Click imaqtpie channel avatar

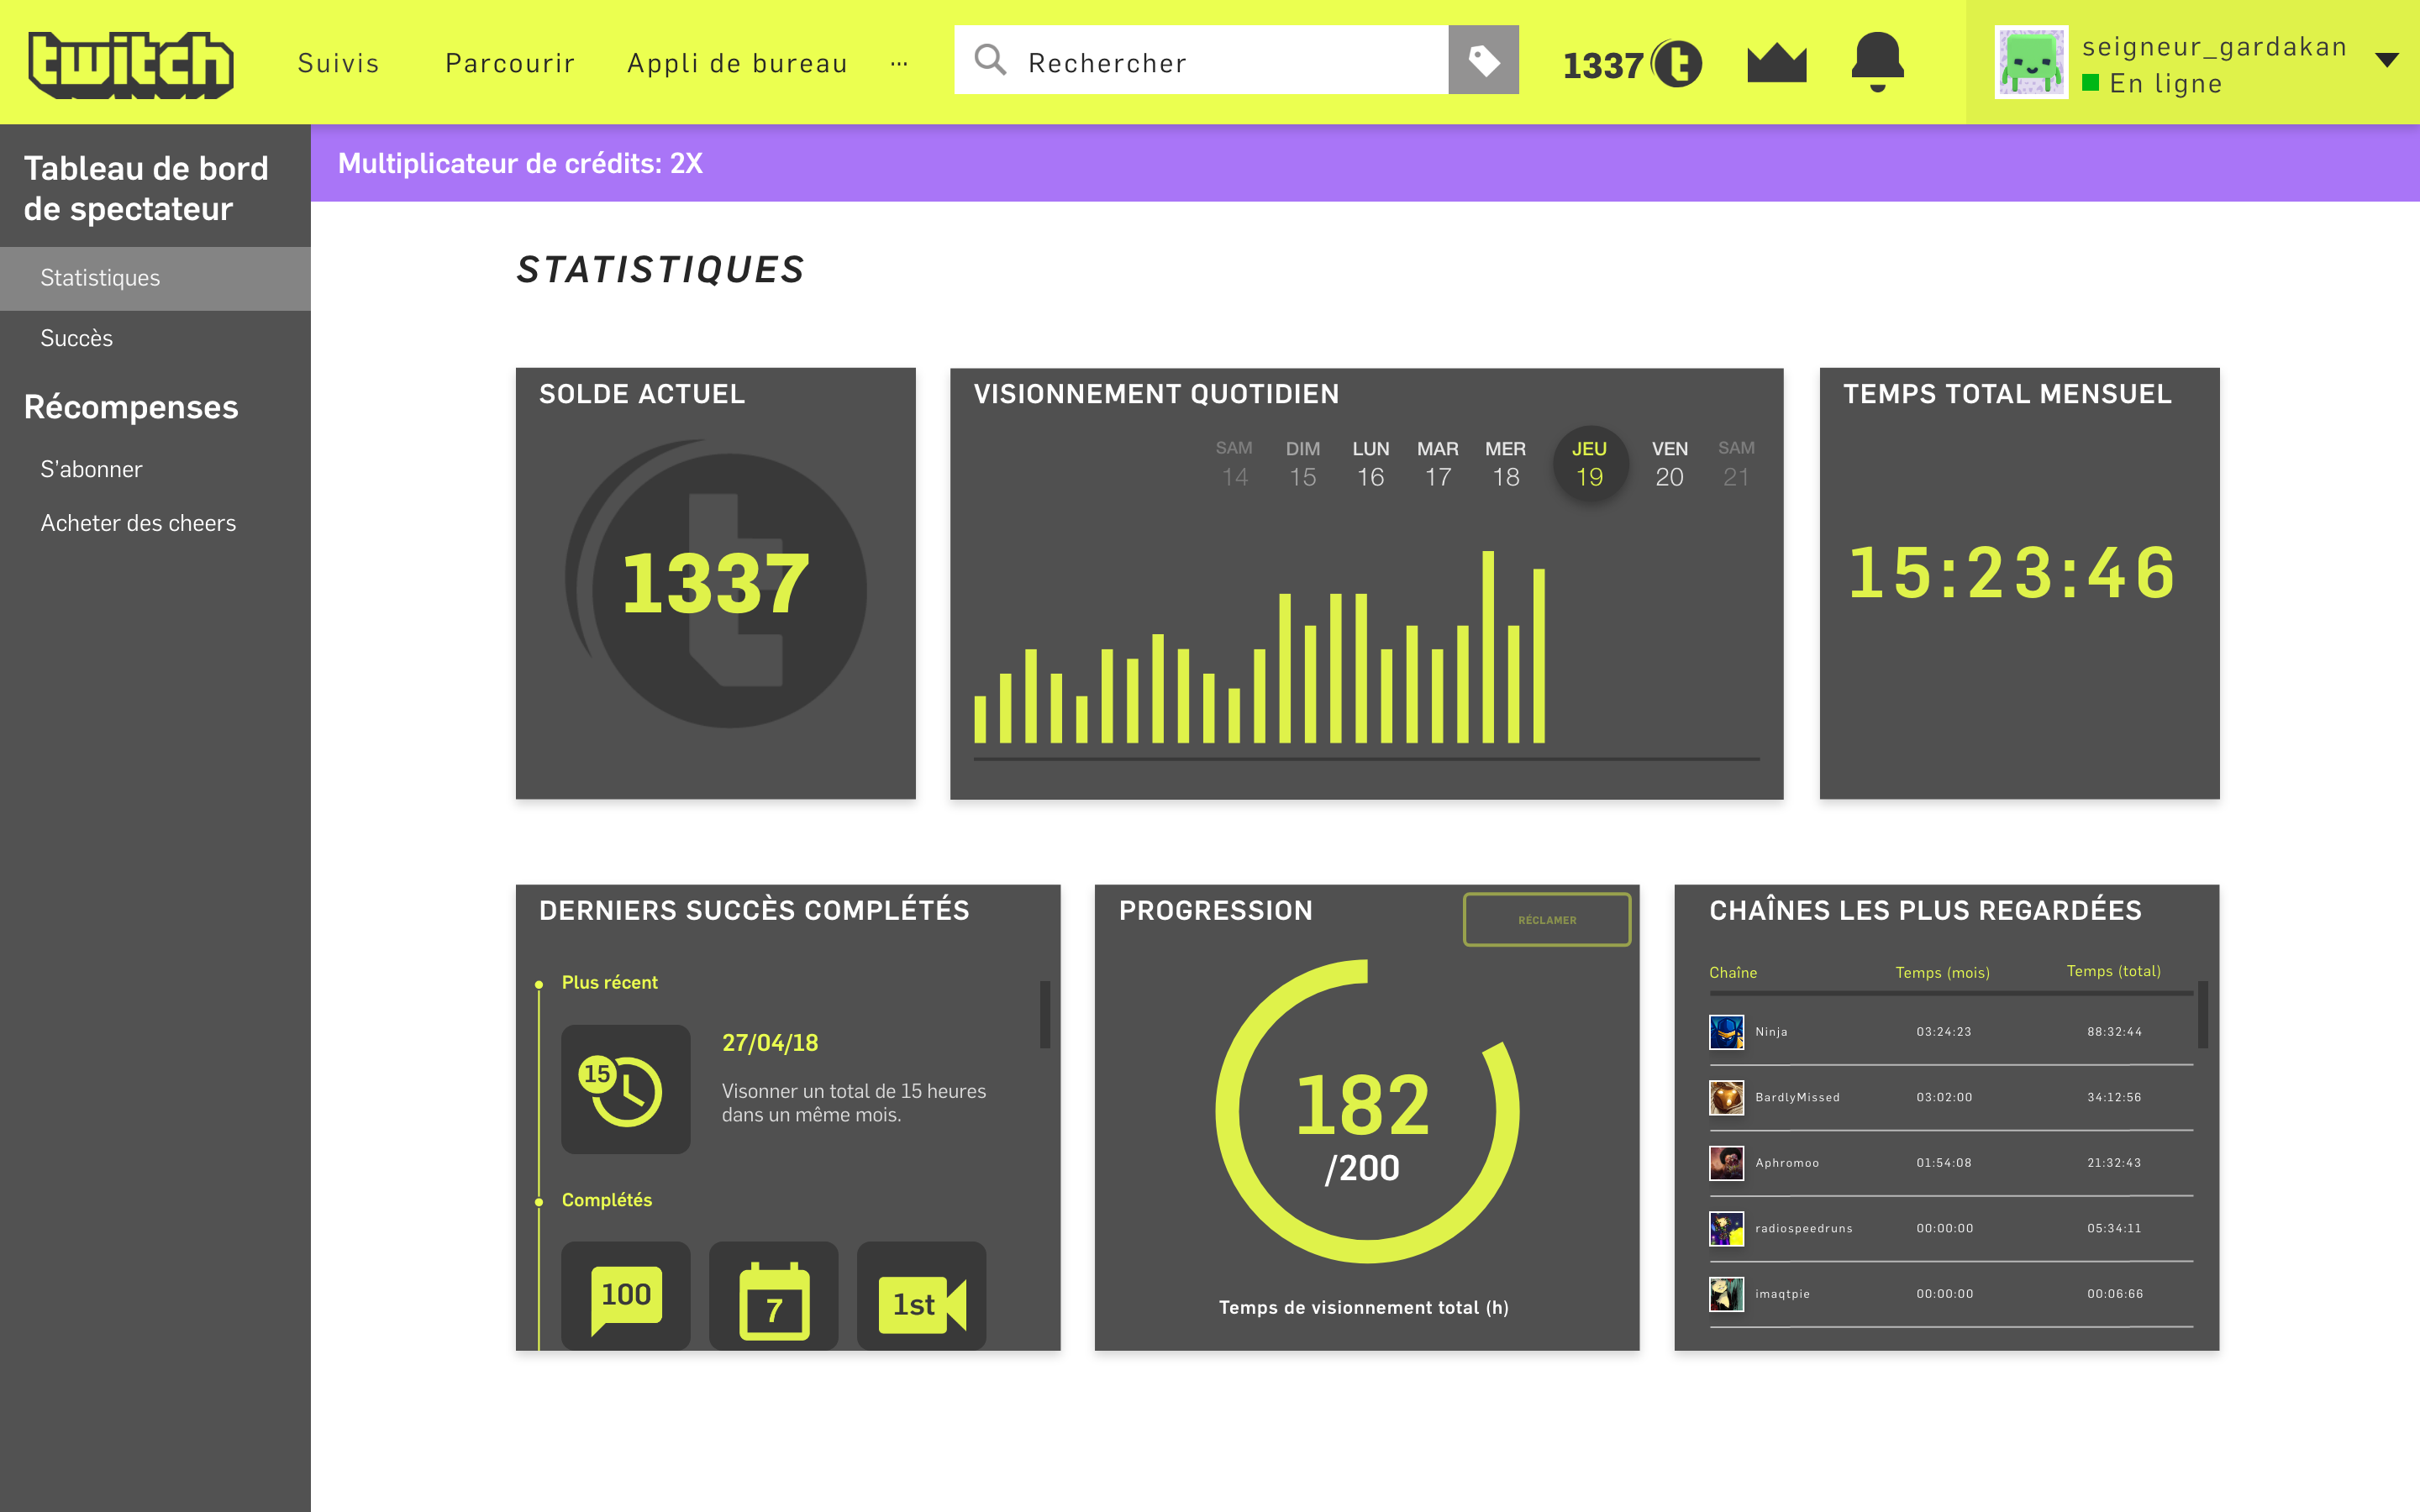point(1726,1294)
